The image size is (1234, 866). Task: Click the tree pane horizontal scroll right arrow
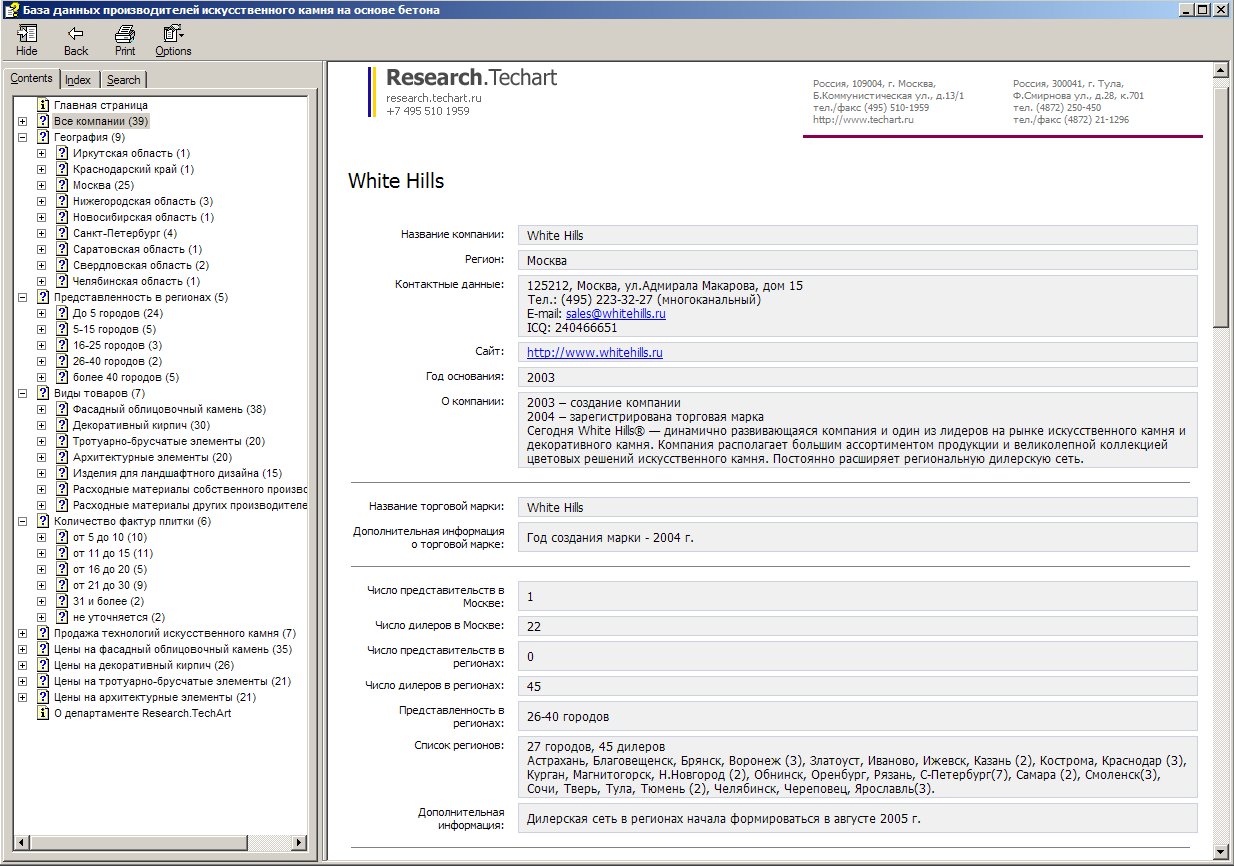click(x=298, y=843)
